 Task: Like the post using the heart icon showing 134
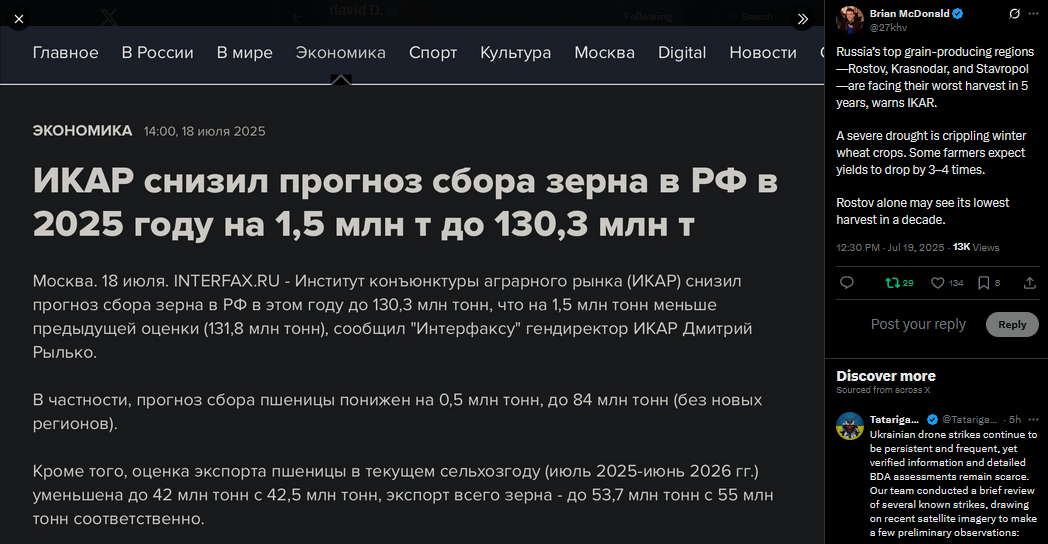947,283
